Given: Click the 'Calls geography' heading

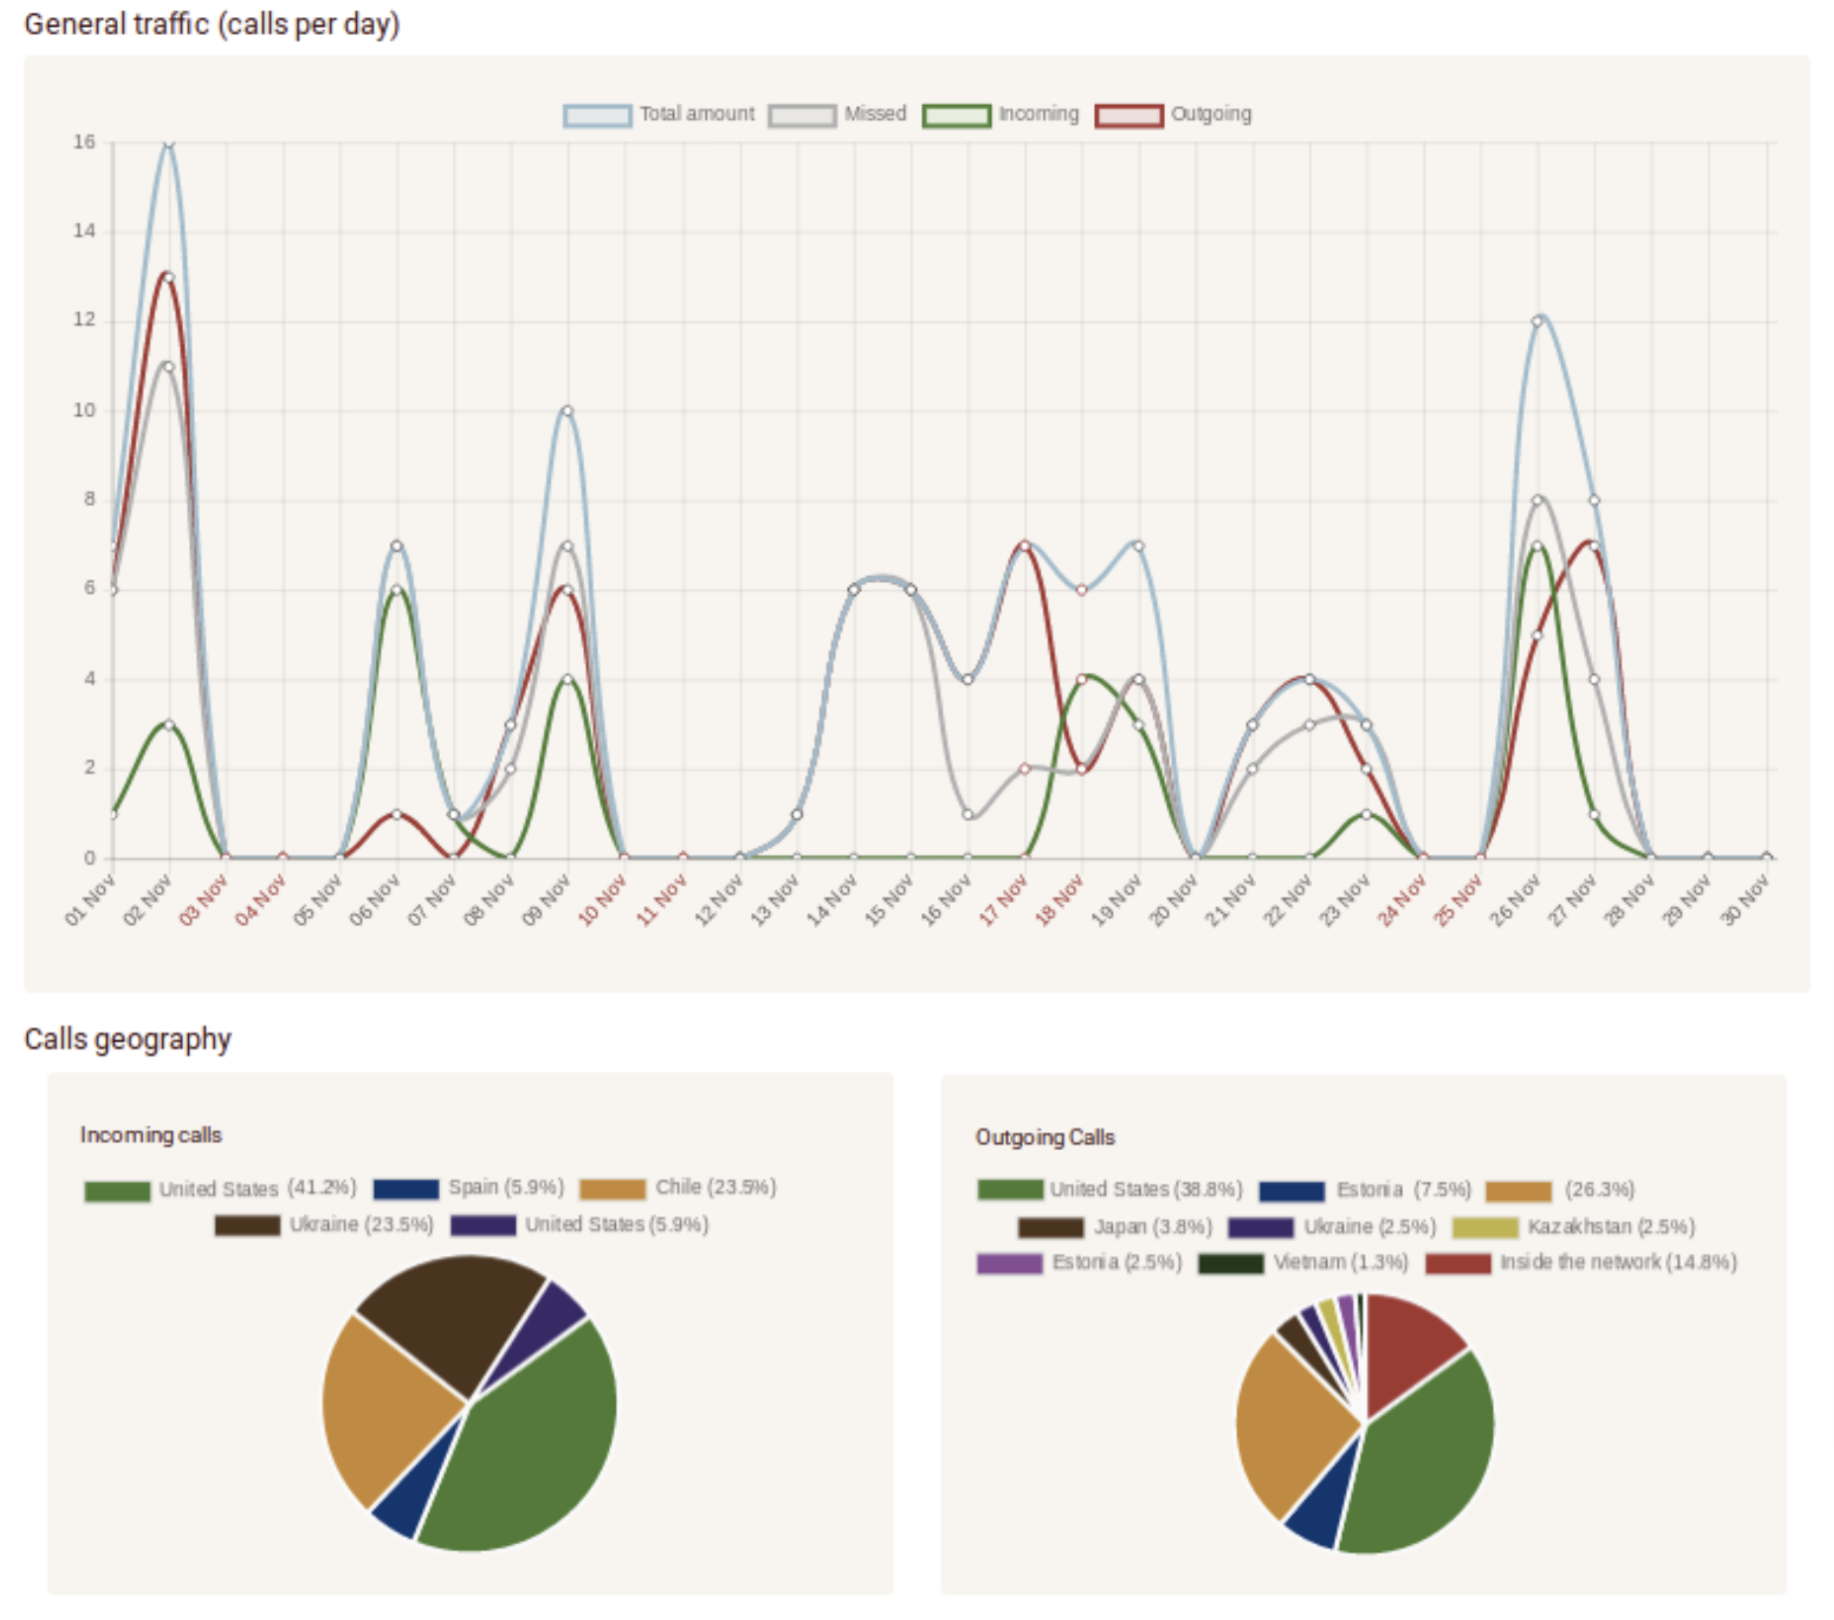Looking at the screenshot, I should (128, 1040).
